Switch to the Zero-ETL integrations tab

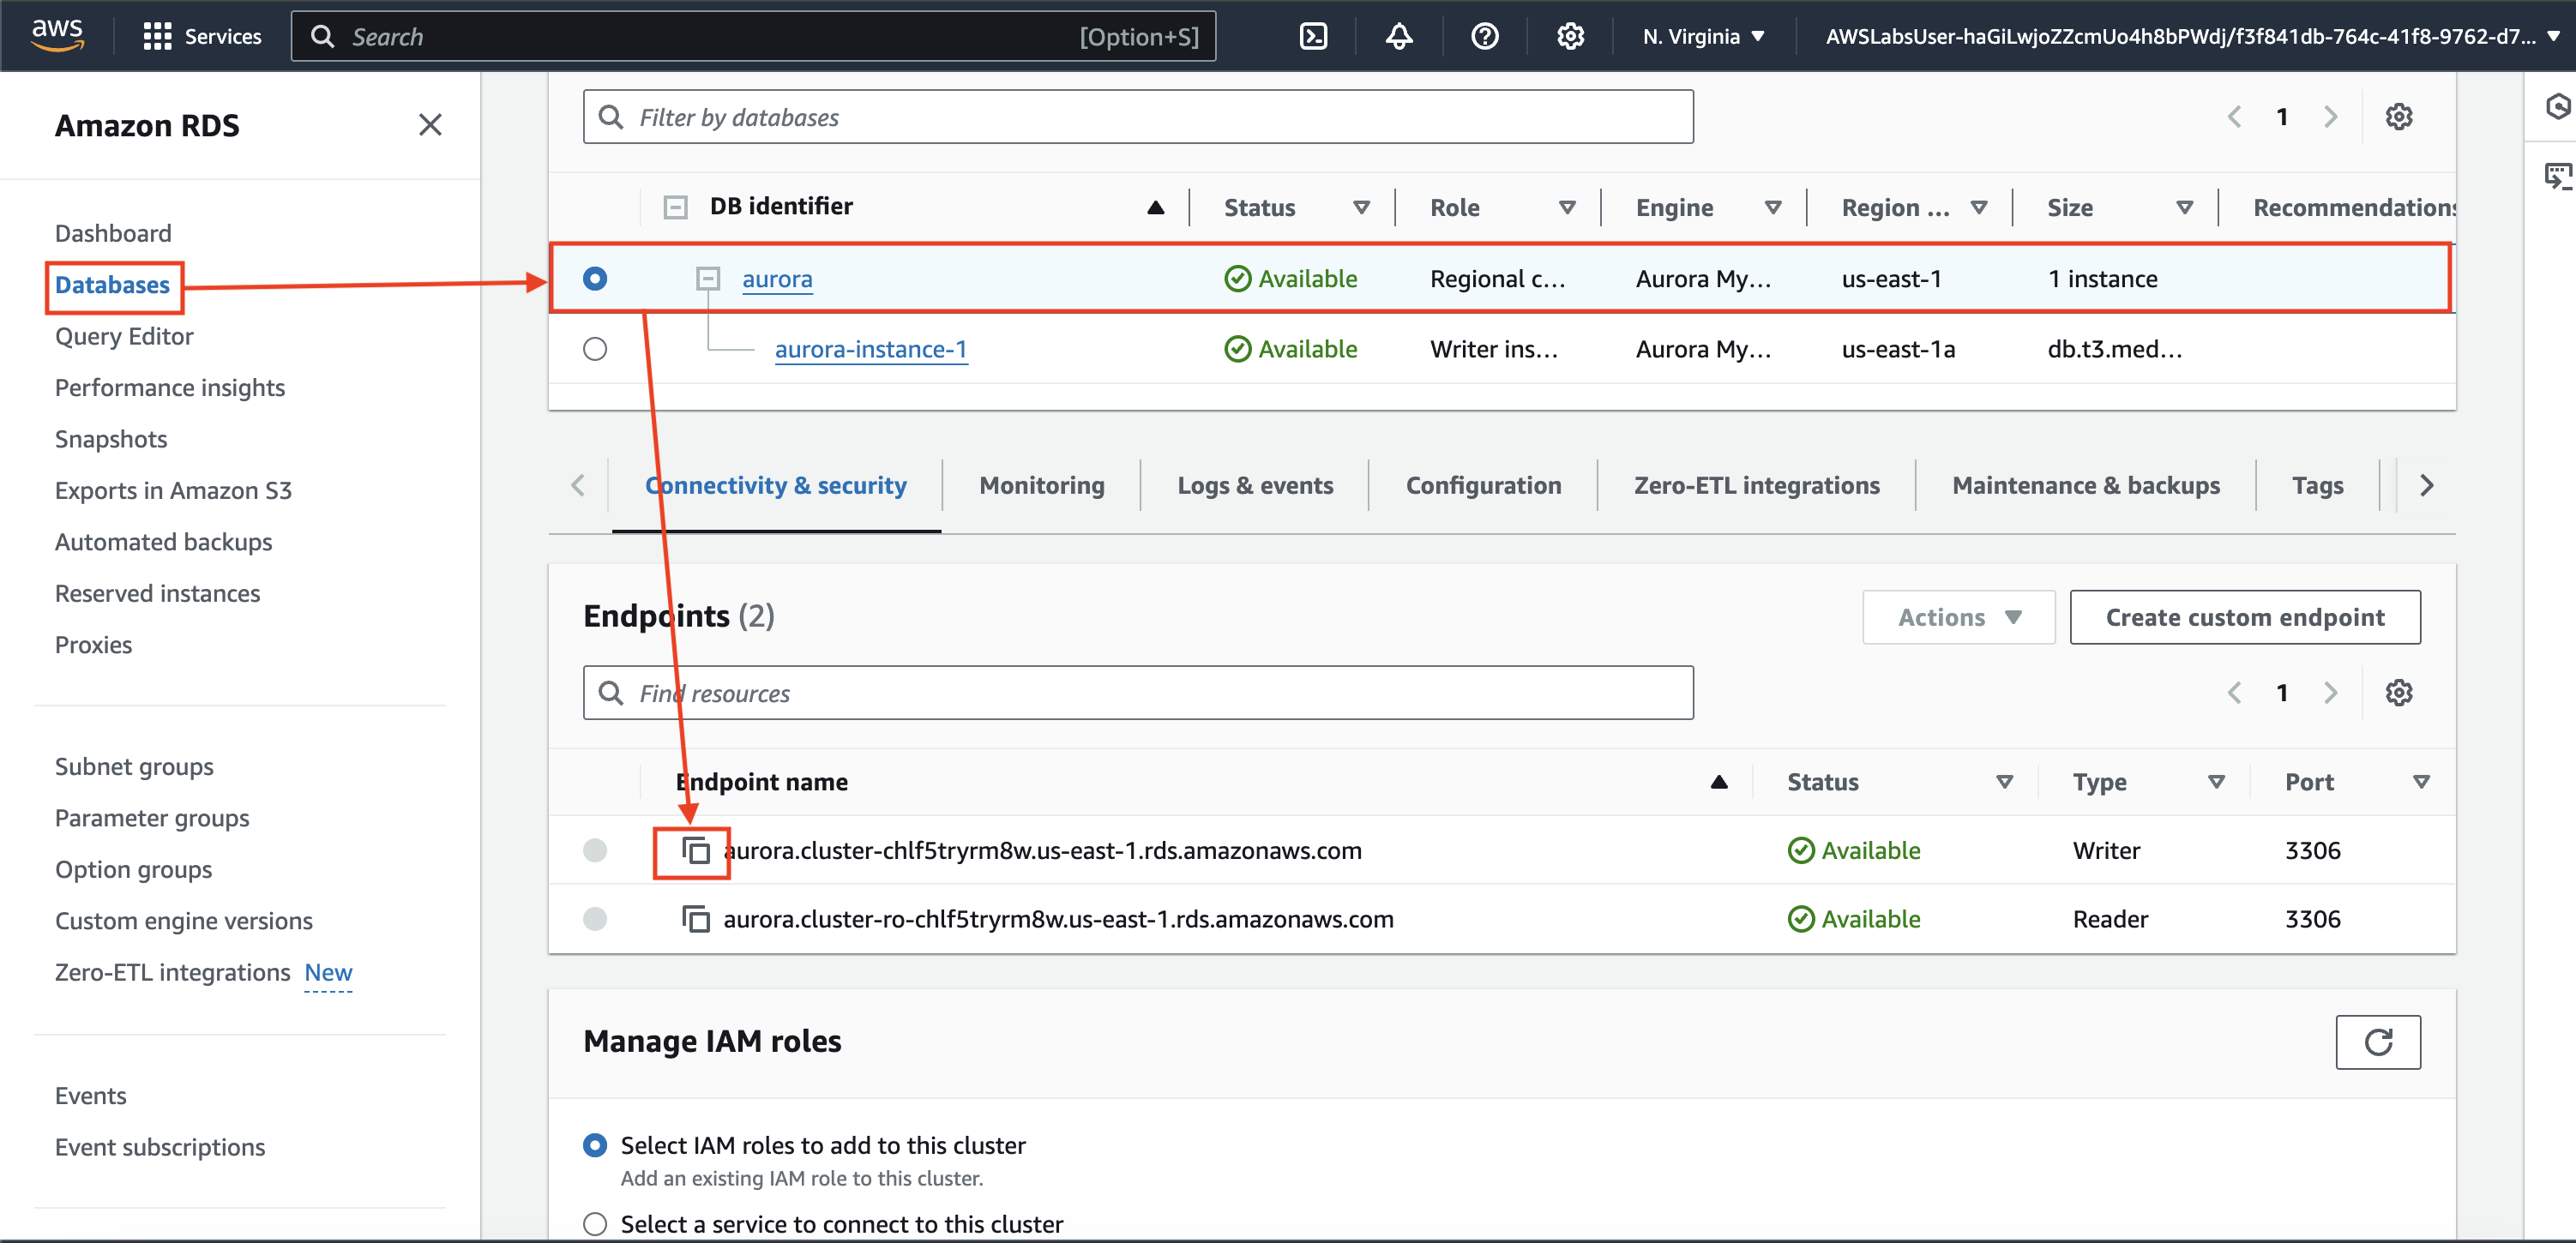(1757, 485)
